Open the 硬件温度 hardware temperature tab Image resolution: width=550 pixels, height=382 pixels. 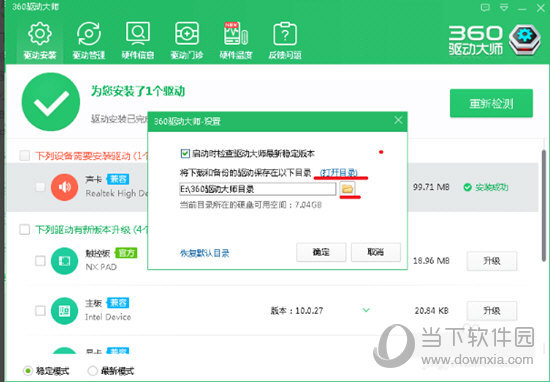click(236, 41)
